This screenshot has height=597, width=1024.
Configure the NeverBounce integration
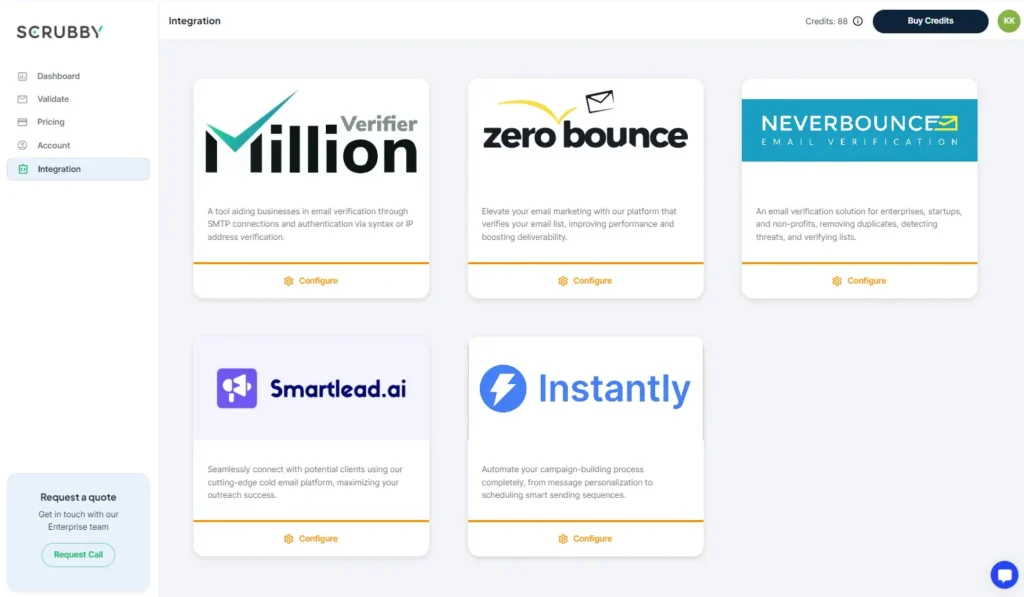(x=859, y=281)
